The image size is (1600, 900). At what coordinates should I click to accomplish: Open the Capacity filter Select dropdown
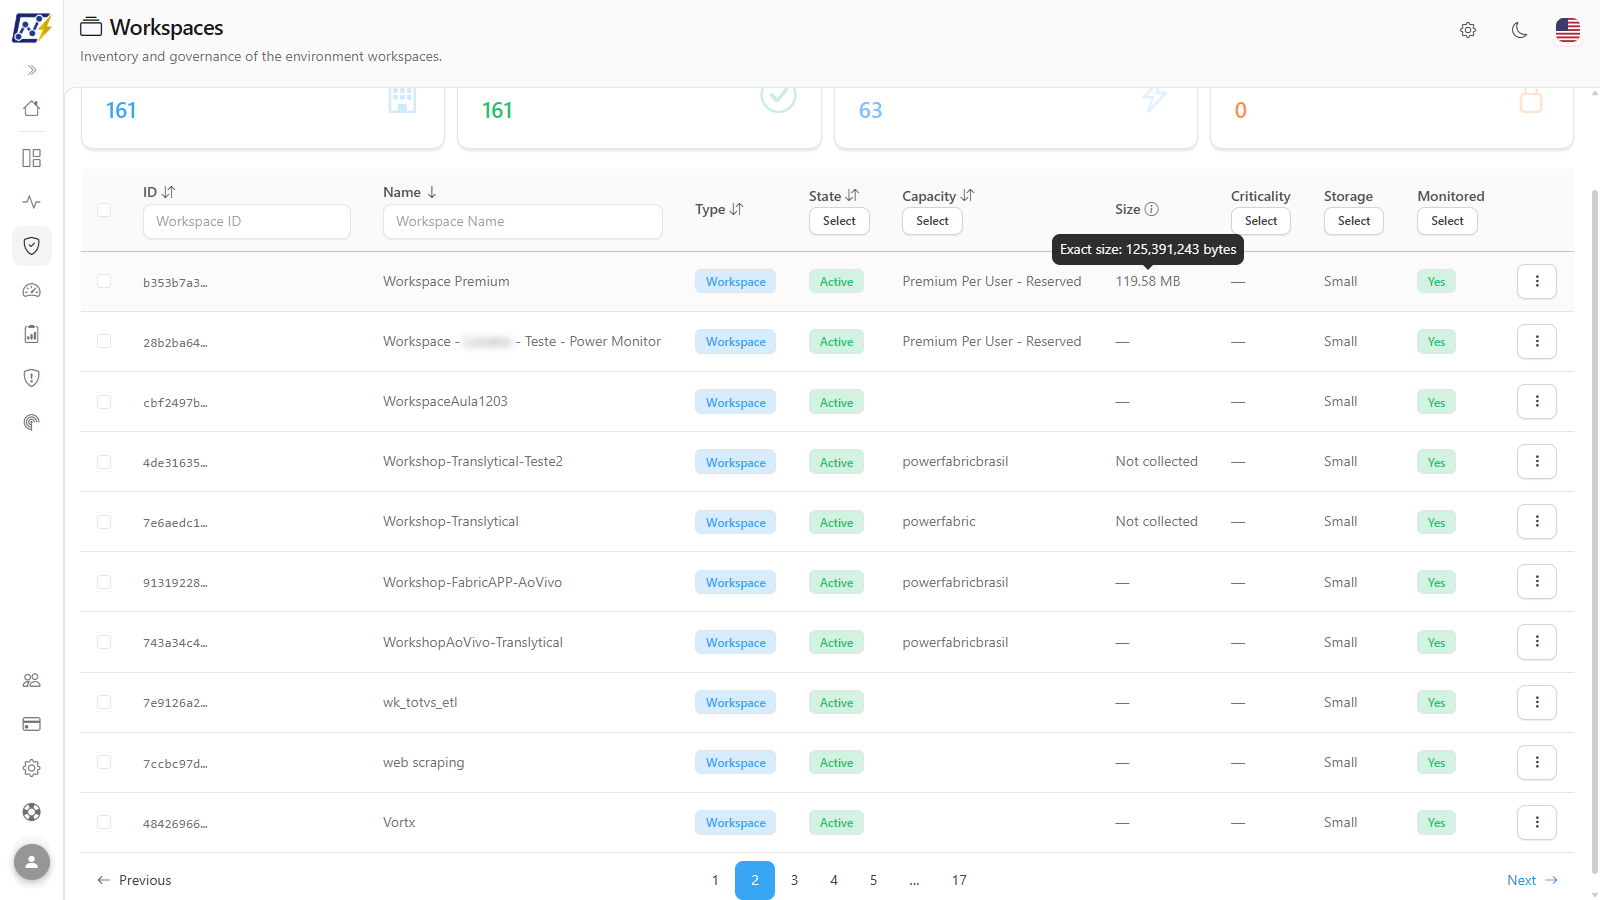[x=932, y=221]
